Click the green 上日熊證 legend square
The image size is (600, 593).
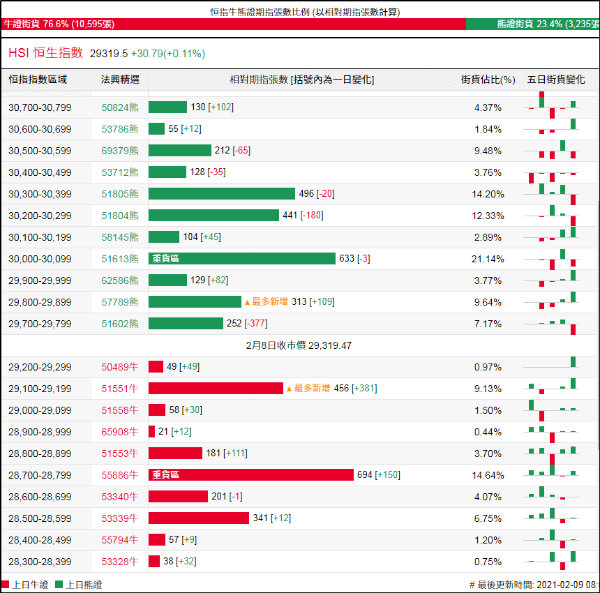pos(59,584)
